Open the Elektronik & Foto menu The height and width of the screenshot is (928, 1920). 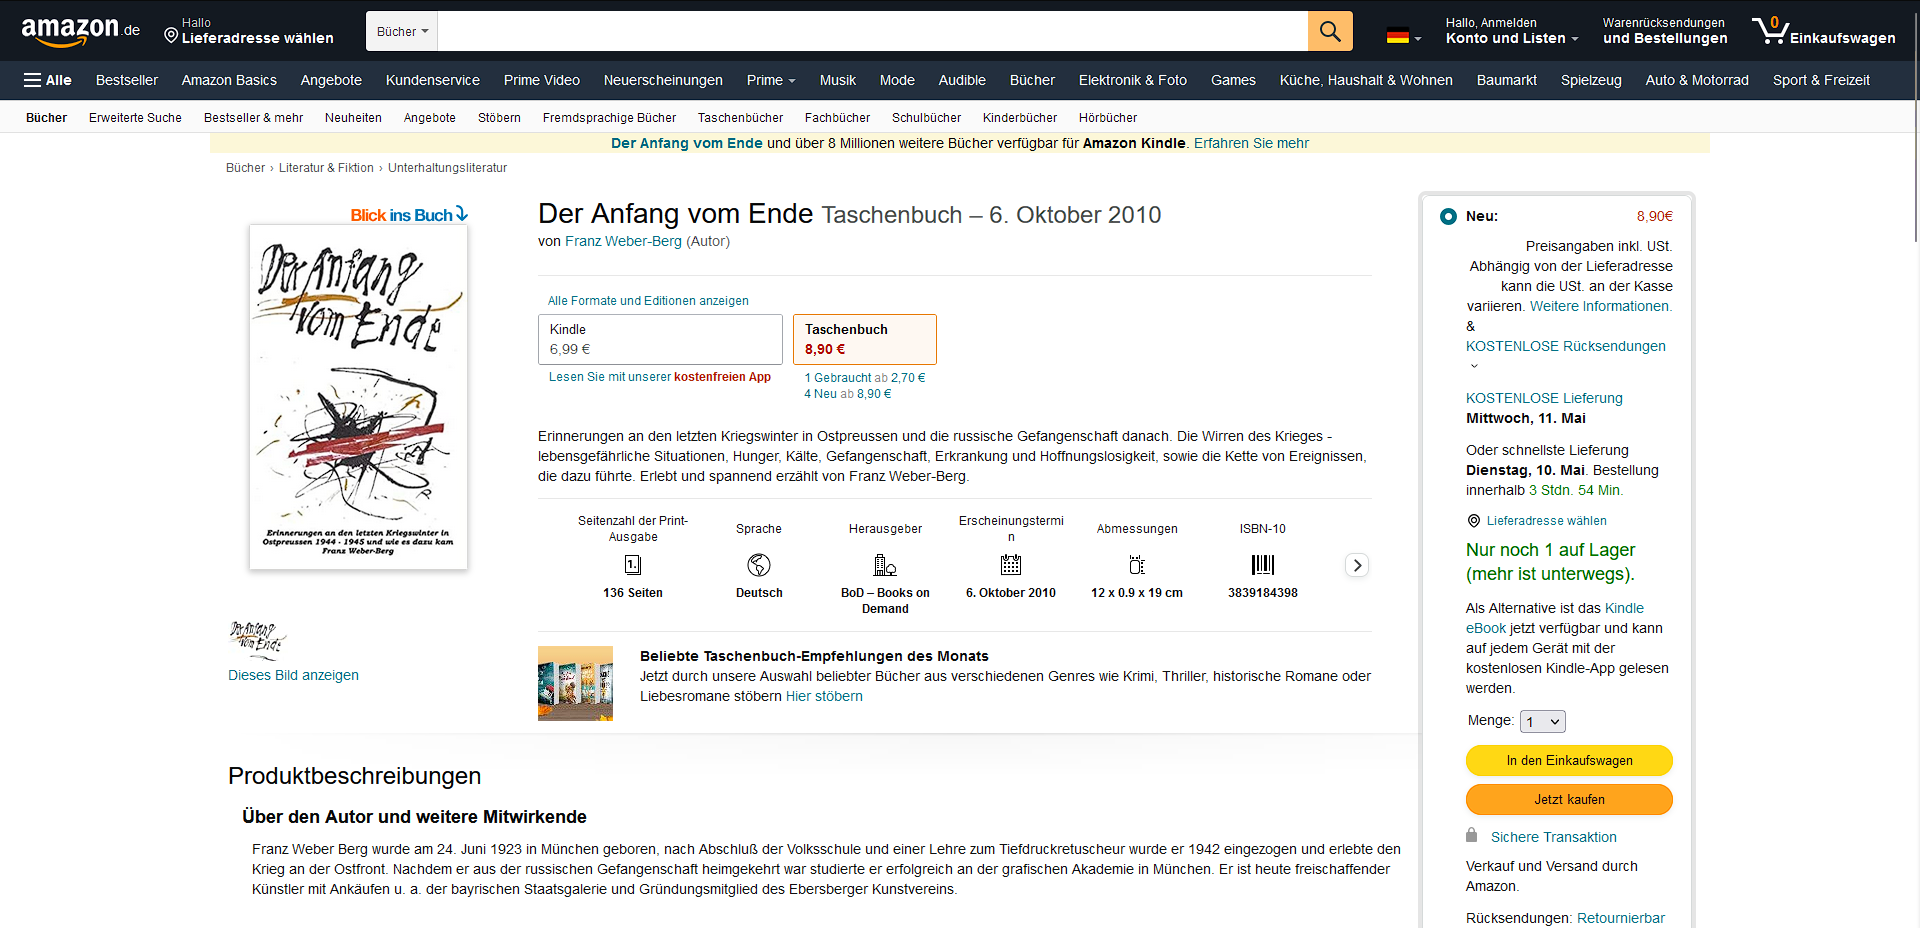(x=1132, y=80)
